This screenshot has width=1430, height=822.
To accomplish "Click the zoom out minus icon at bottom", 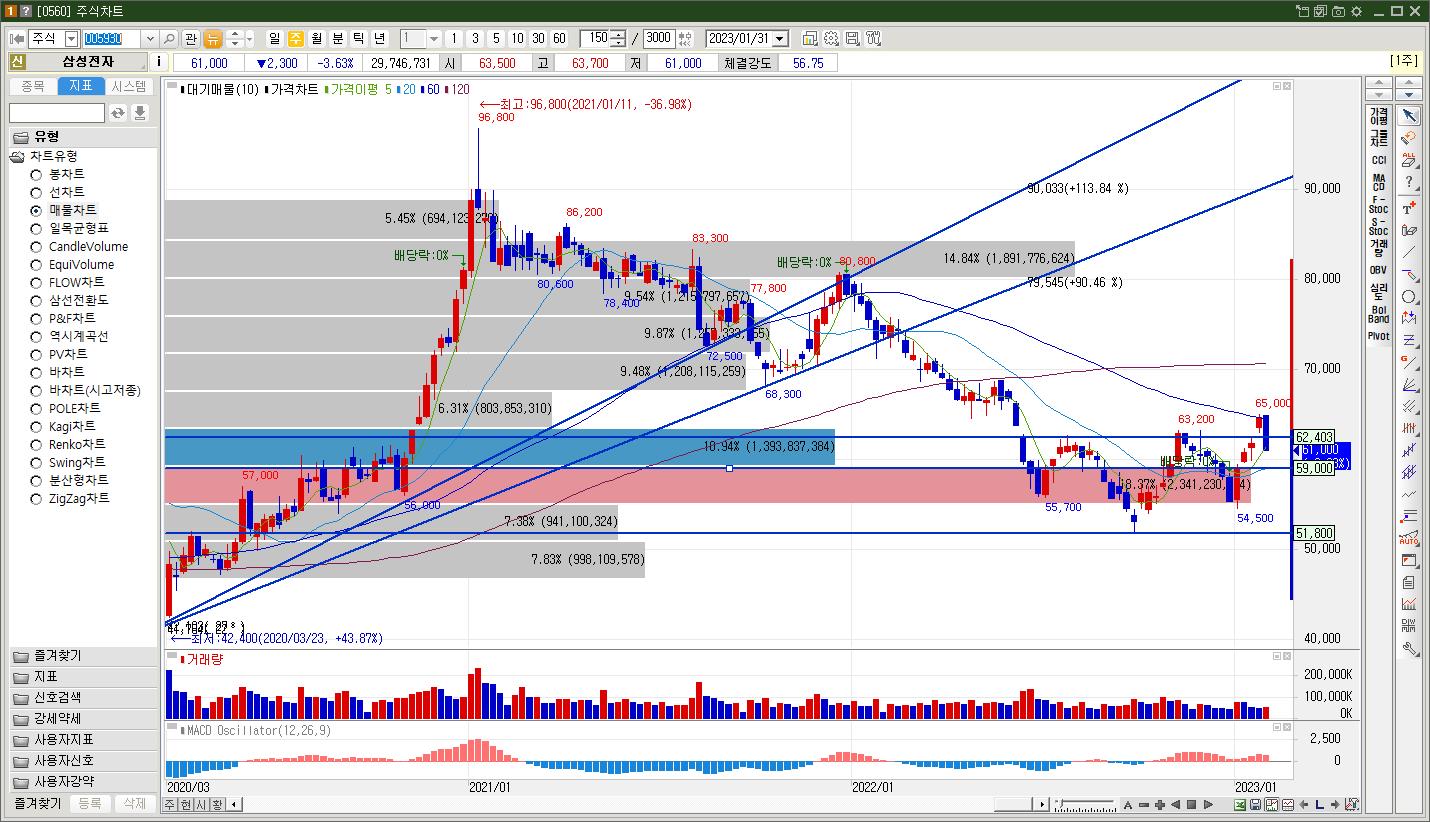I will tap(1144, 805).
